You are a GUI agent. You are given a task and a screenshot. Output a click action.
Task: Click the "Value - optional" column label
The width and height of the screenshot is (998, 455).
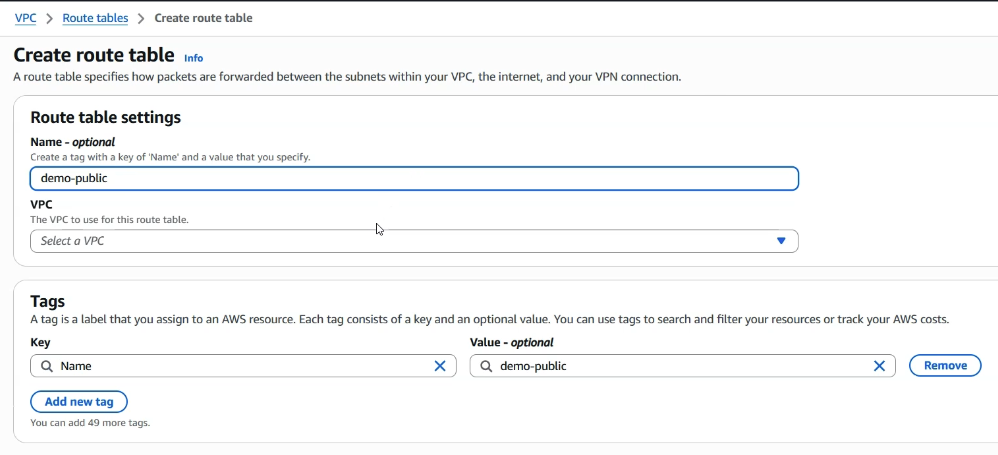click(x=511, y=343)
